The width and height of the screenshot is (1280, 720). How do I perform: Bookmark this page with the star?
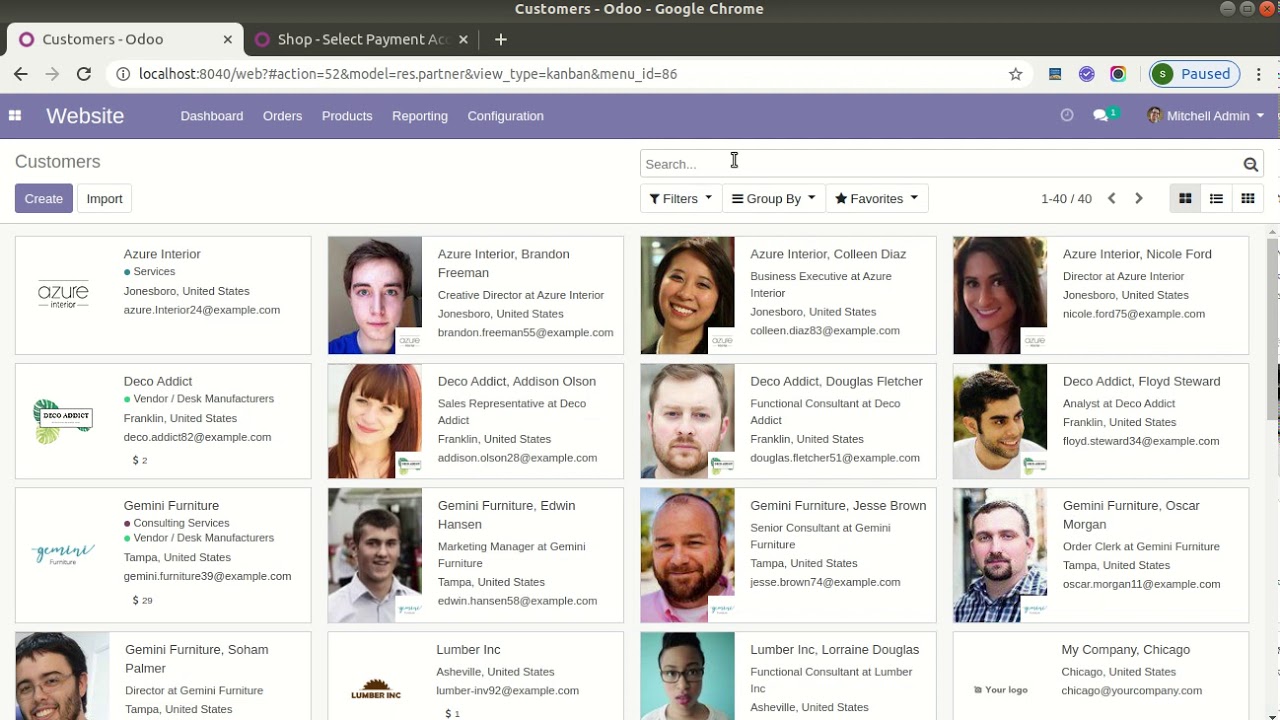pyautogui.click(x=1016, y=74)
